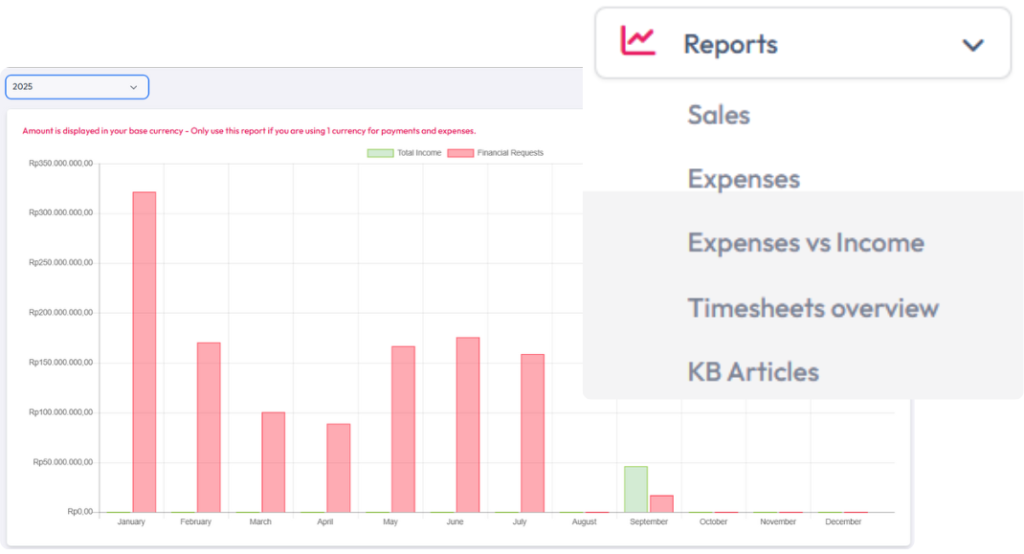The image size is (1024, 554).
Task: Select Expenses in the Reports submenu
Action: 743,179
